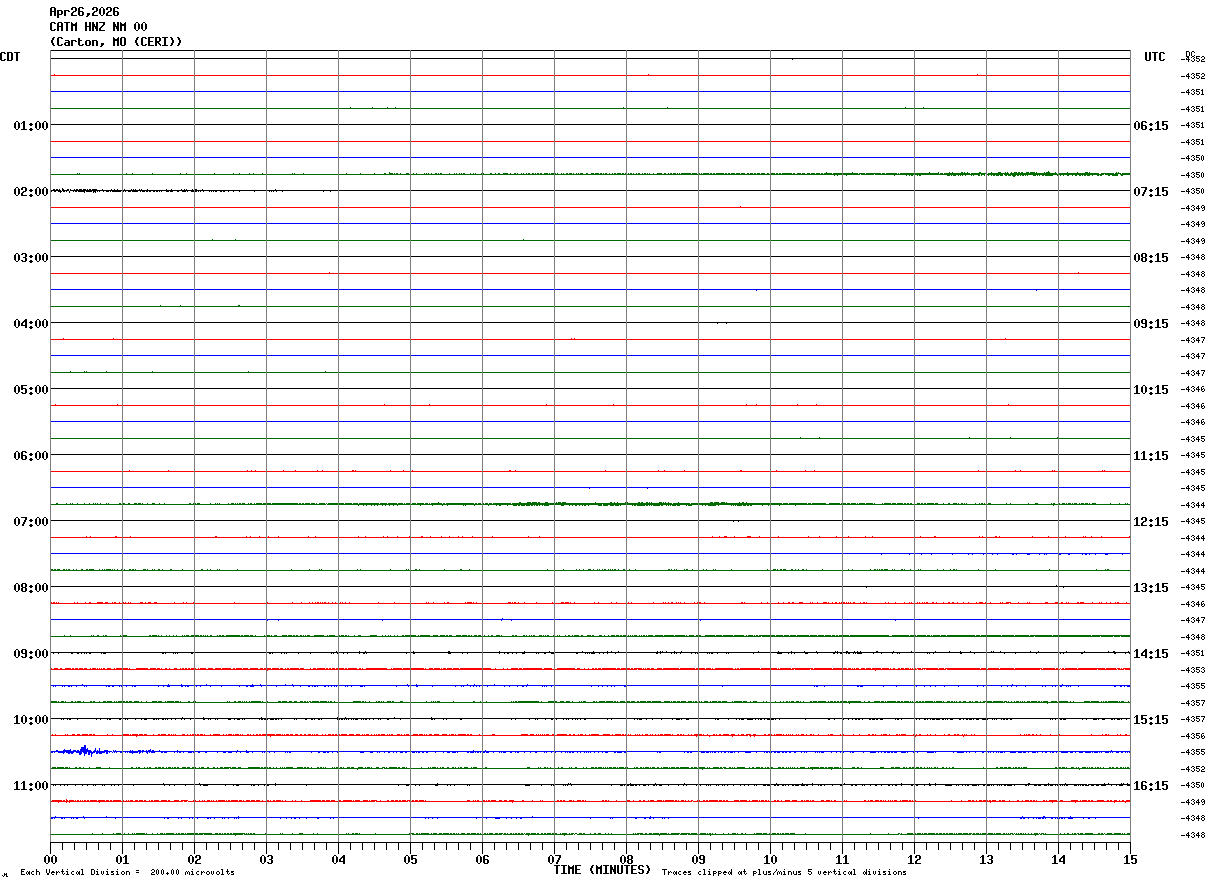Select the 01:00 CDT time label

click(31, 125)
